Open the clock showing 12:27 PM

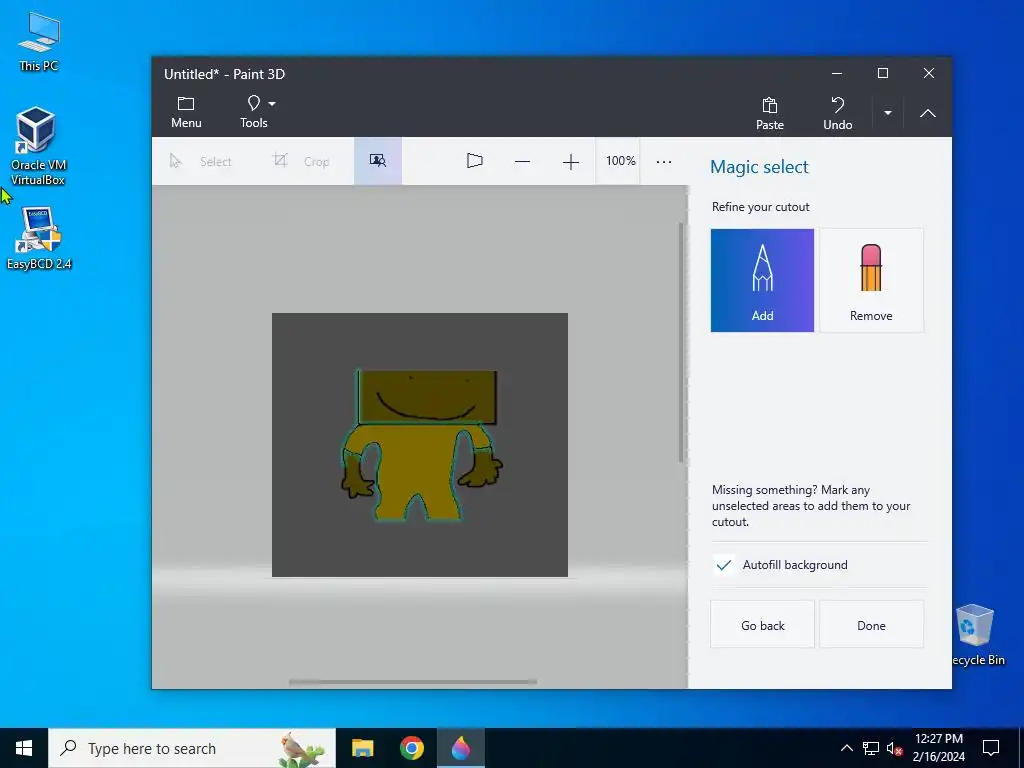click(938, 748)
